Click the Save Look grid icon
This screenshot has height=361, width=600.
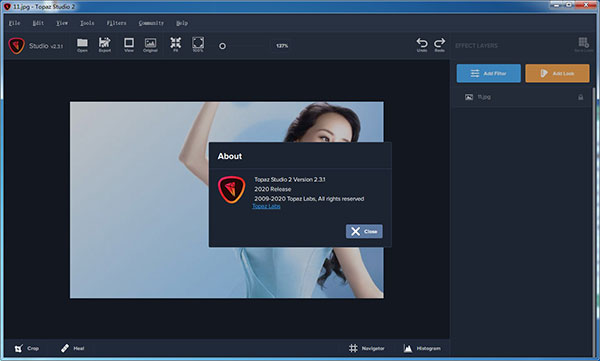tap(583, 44)
